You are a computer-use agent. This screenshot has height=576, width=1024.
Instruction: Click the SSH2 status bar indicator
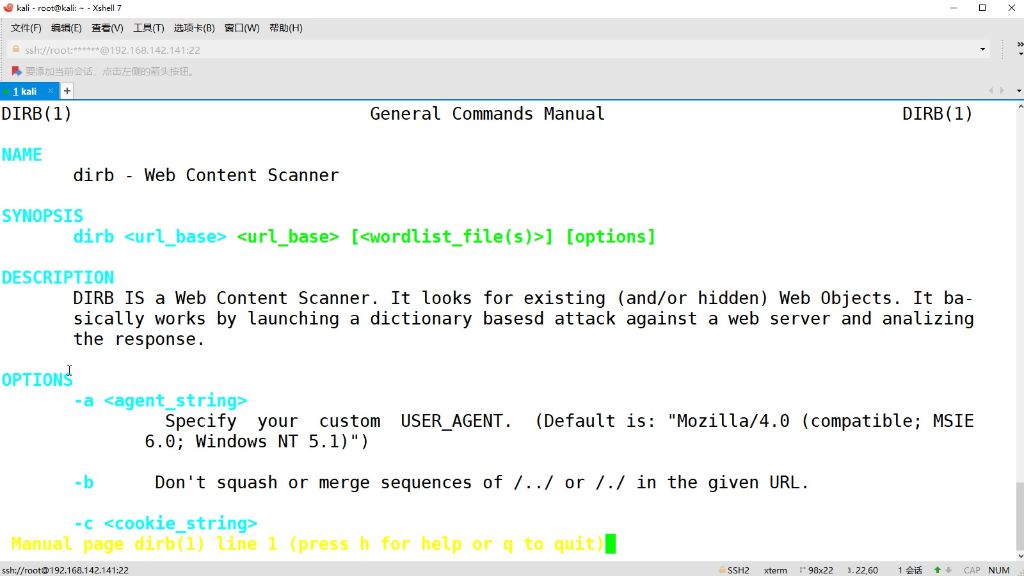[x=734, y=570]
